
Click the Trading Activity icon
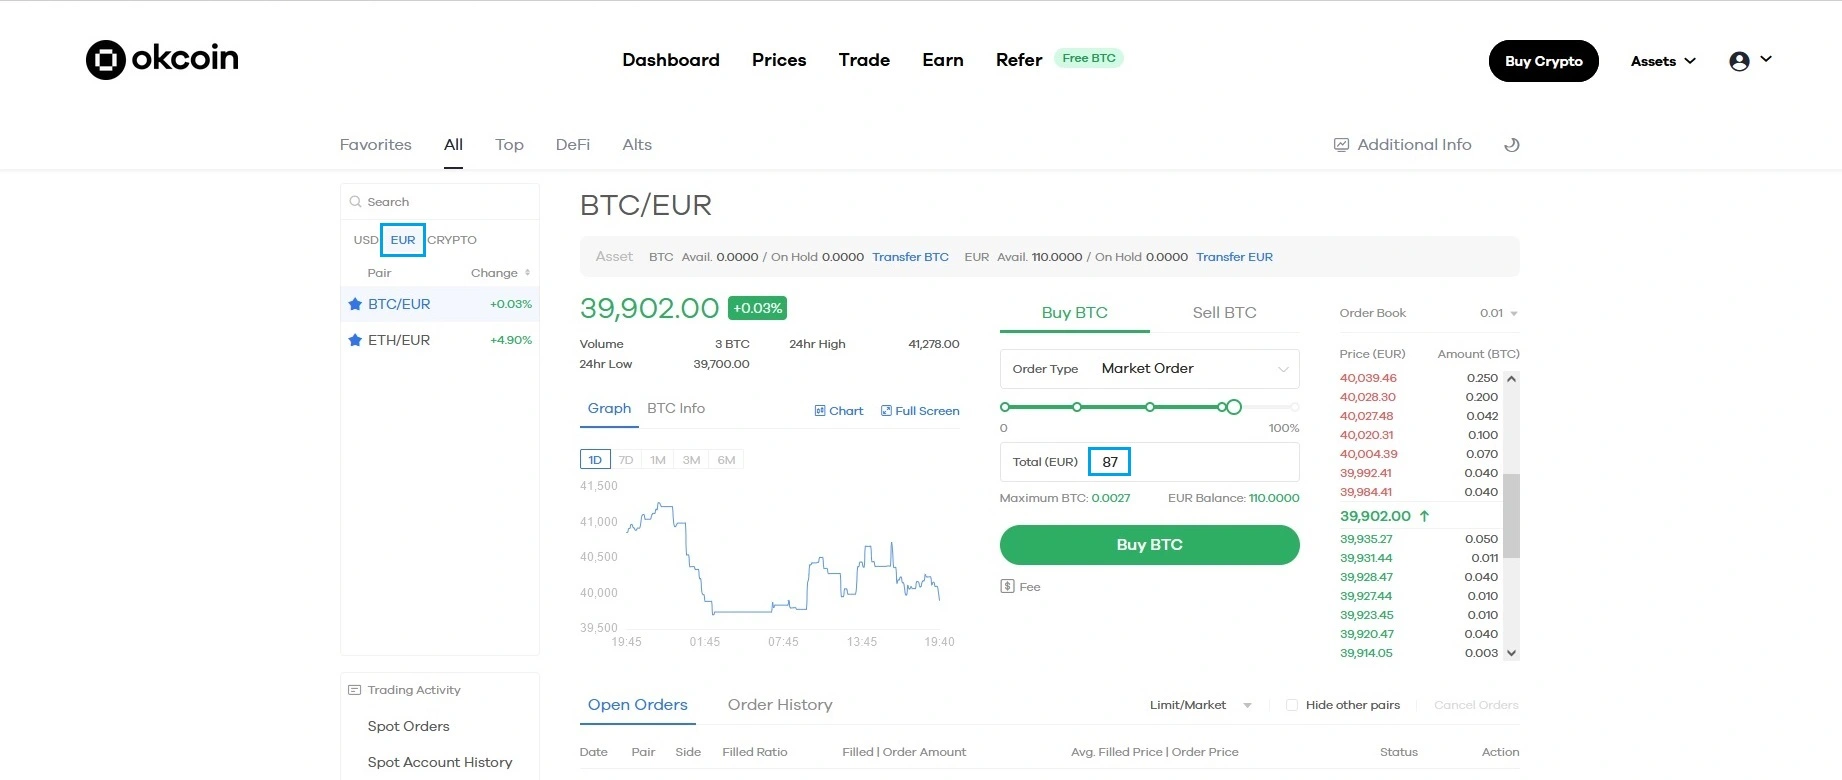(354, 689)
